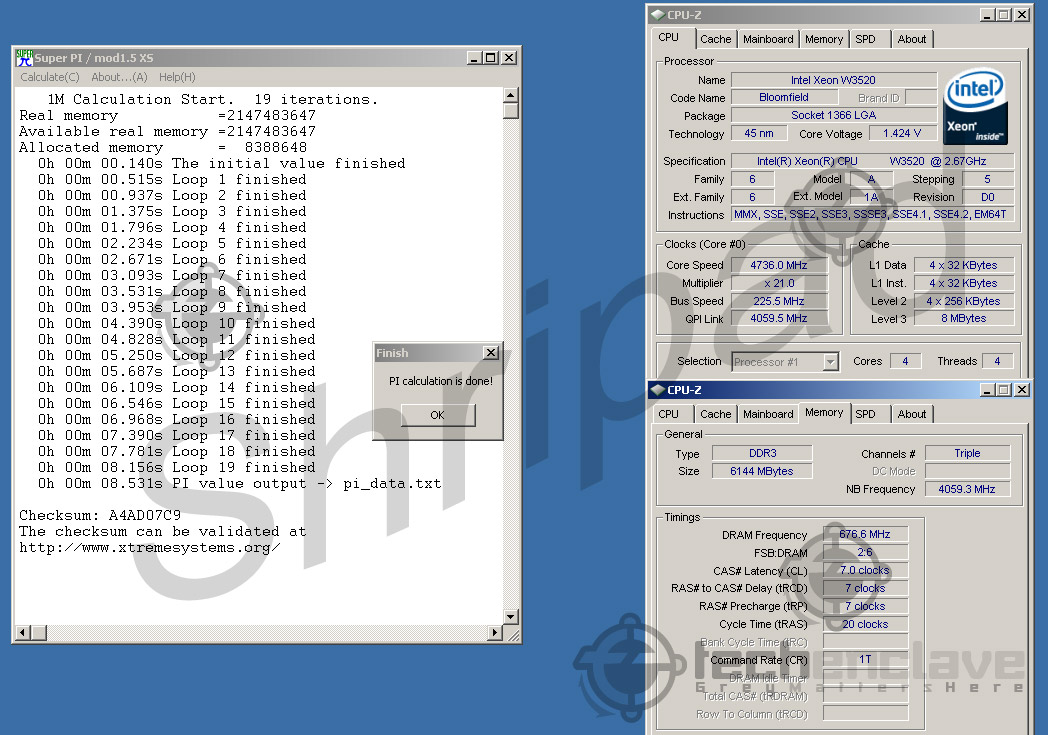The width and height of the screenshot is (1048, 735).
Task: Switch to Mainboard tab in lower CPU-Z
Action: pyautogui.click(x=768, y=414)
